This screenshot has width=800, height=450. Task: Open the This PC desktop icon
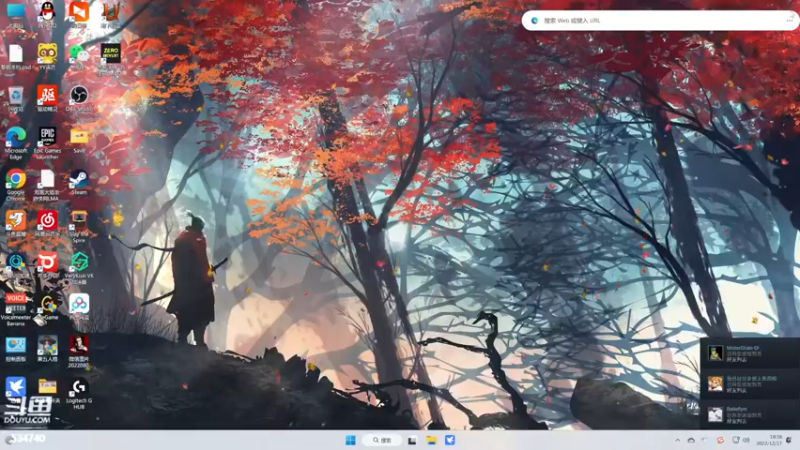(16, 13)
